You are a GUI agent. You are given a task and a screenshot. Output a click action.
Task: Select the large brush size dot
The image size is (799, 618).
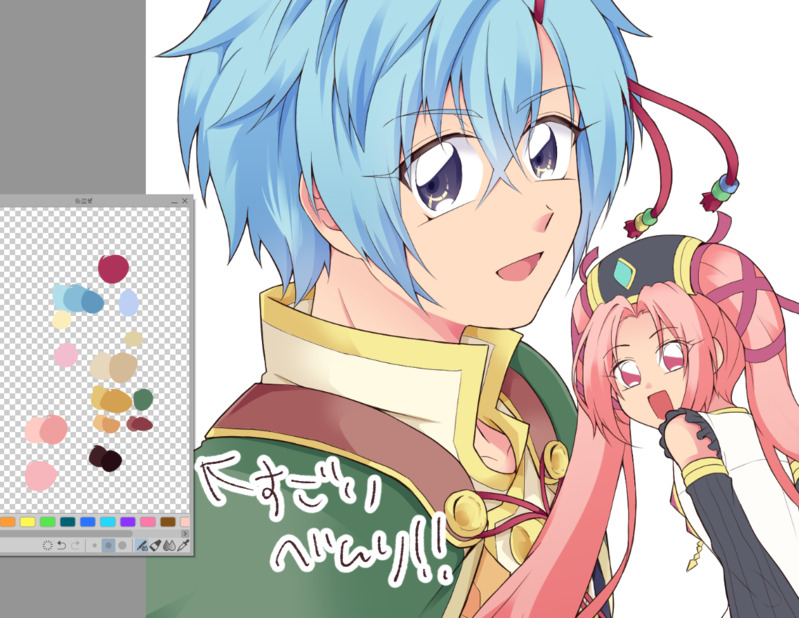pos(122,545)
